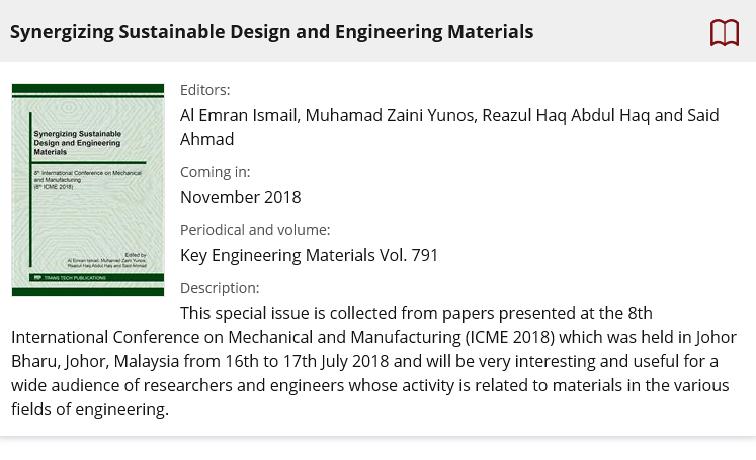The width and height of the screenshot is (756, 460).
Task: Click the green book cover thumbnail
Action: pyautogui.click(x=88, y=190)
